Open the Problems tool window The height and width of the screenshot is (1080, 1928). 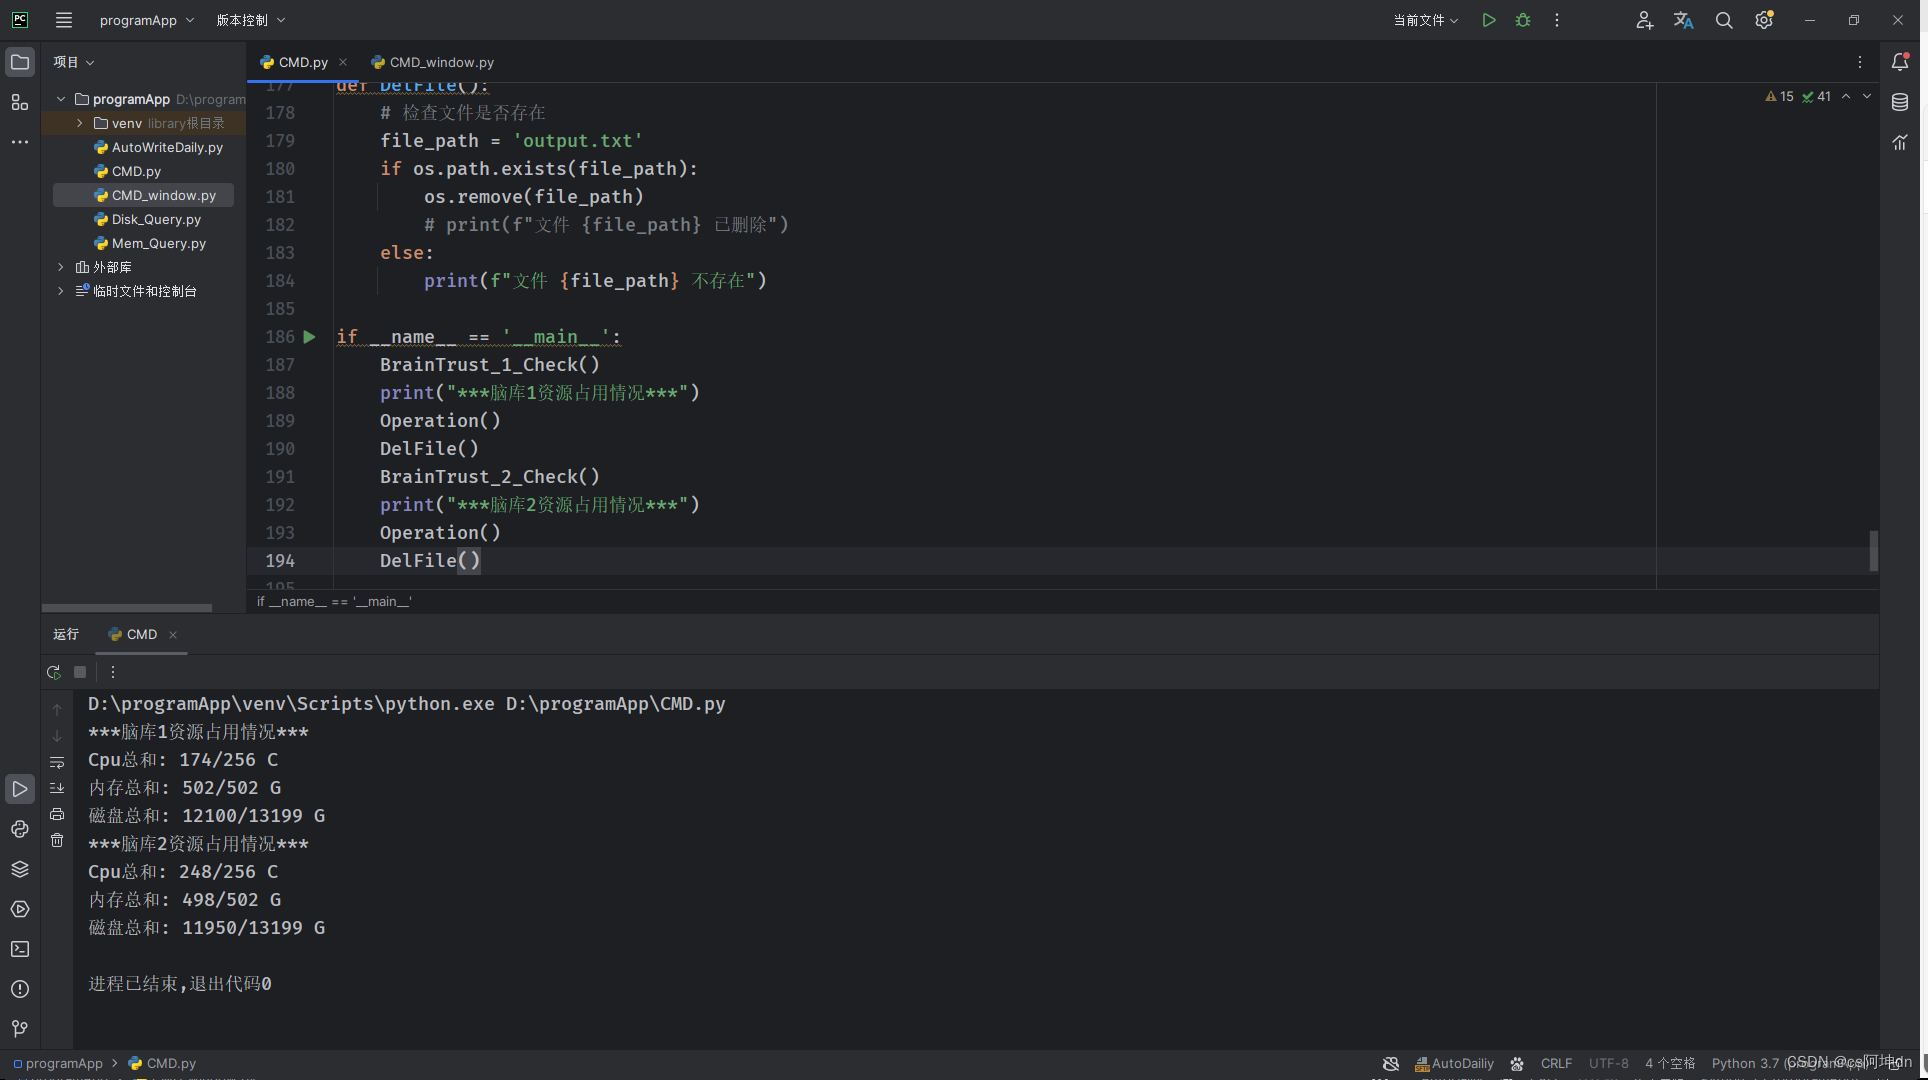click(x=19, y=989)
